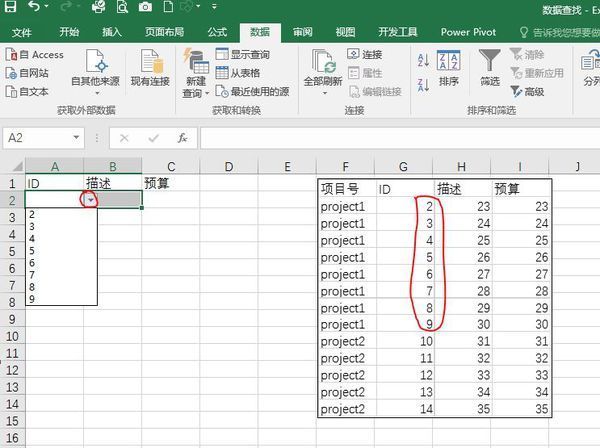The image size is (600, 448).
Task: Open the 排序 sort dialog
Action: tap(448, 68)
